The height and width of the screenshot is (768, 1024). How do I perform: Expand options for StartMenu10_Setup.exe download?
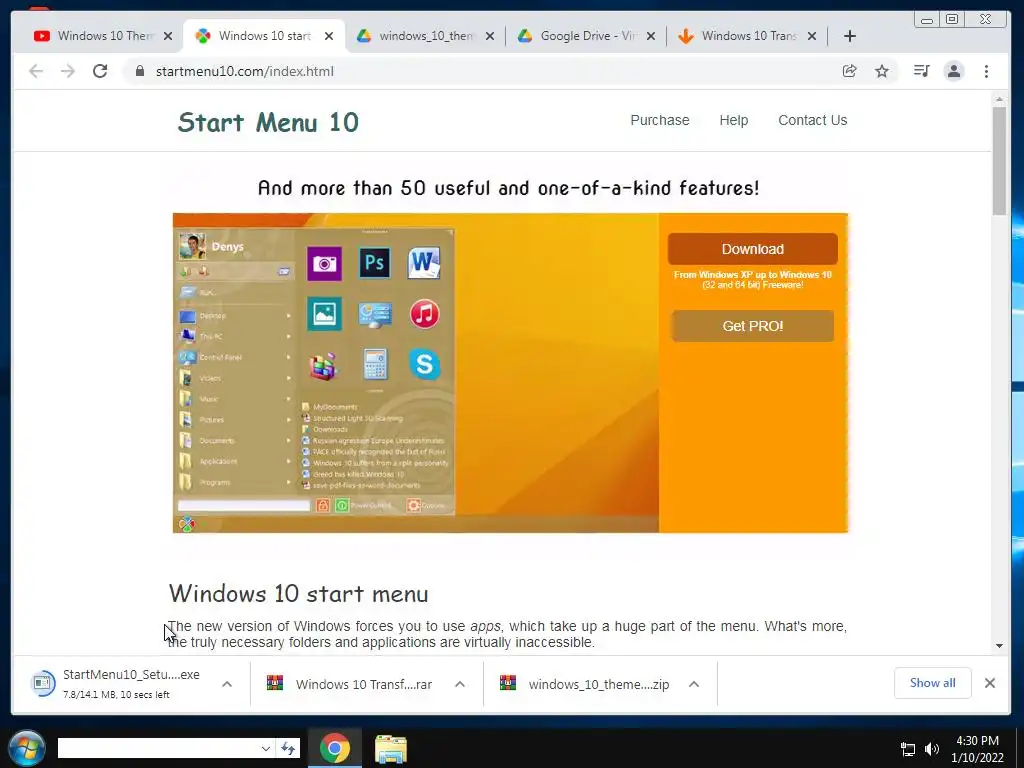[x=227, y=684]
